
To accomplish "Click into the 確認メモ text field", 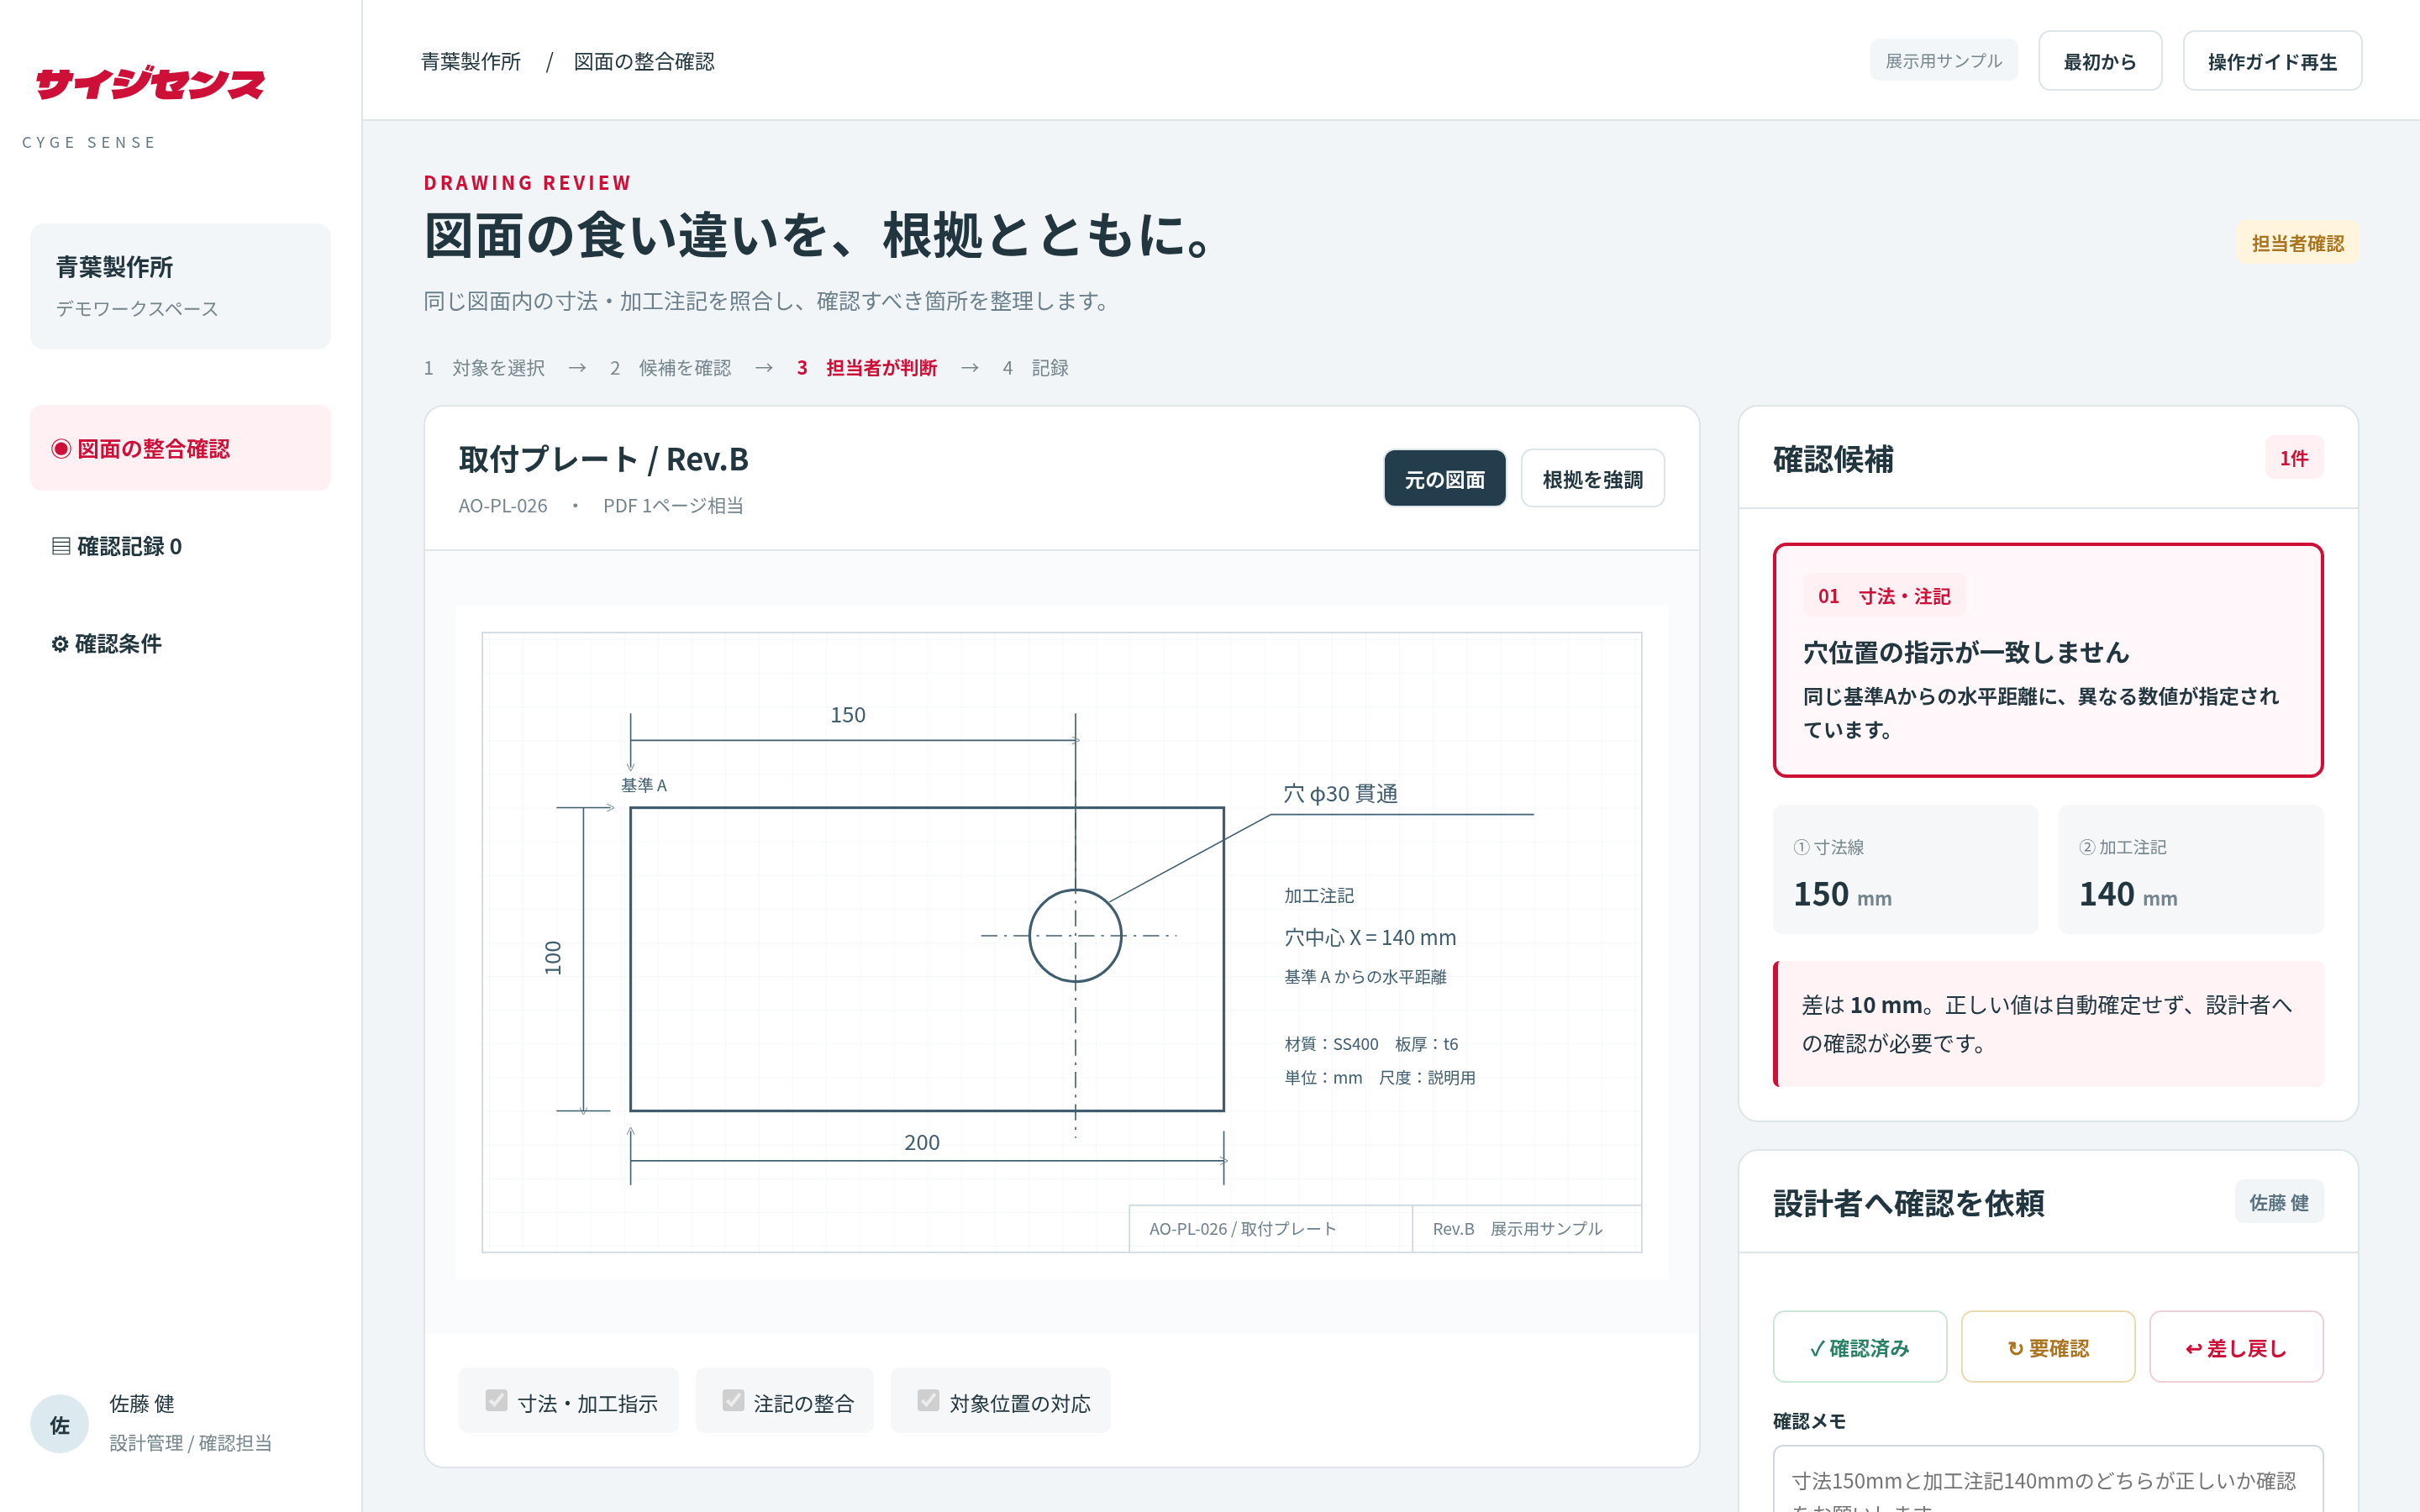I will [2048, 1480].
